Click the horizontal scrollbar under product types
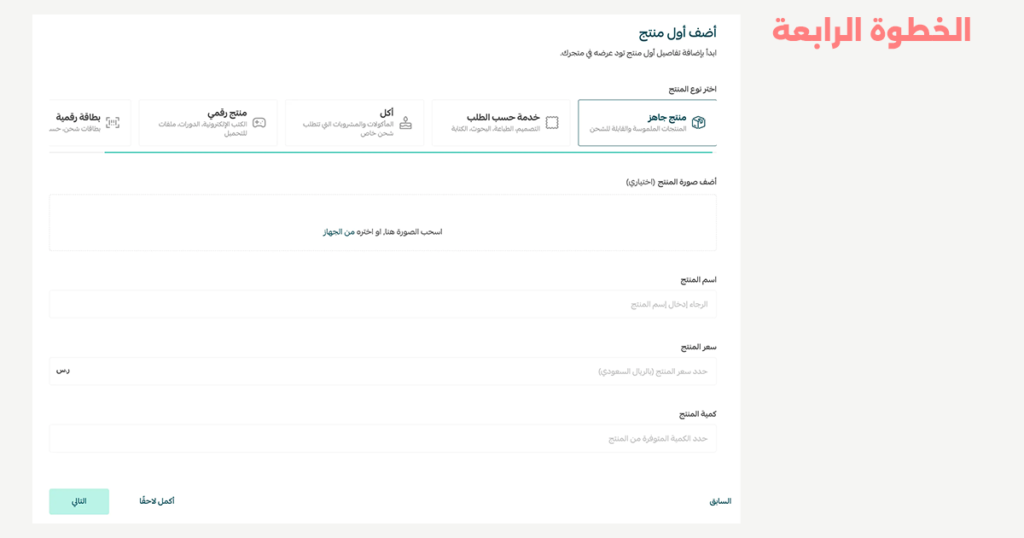The width and height of the screenshot is (1024, 538). tap(408, 152)
